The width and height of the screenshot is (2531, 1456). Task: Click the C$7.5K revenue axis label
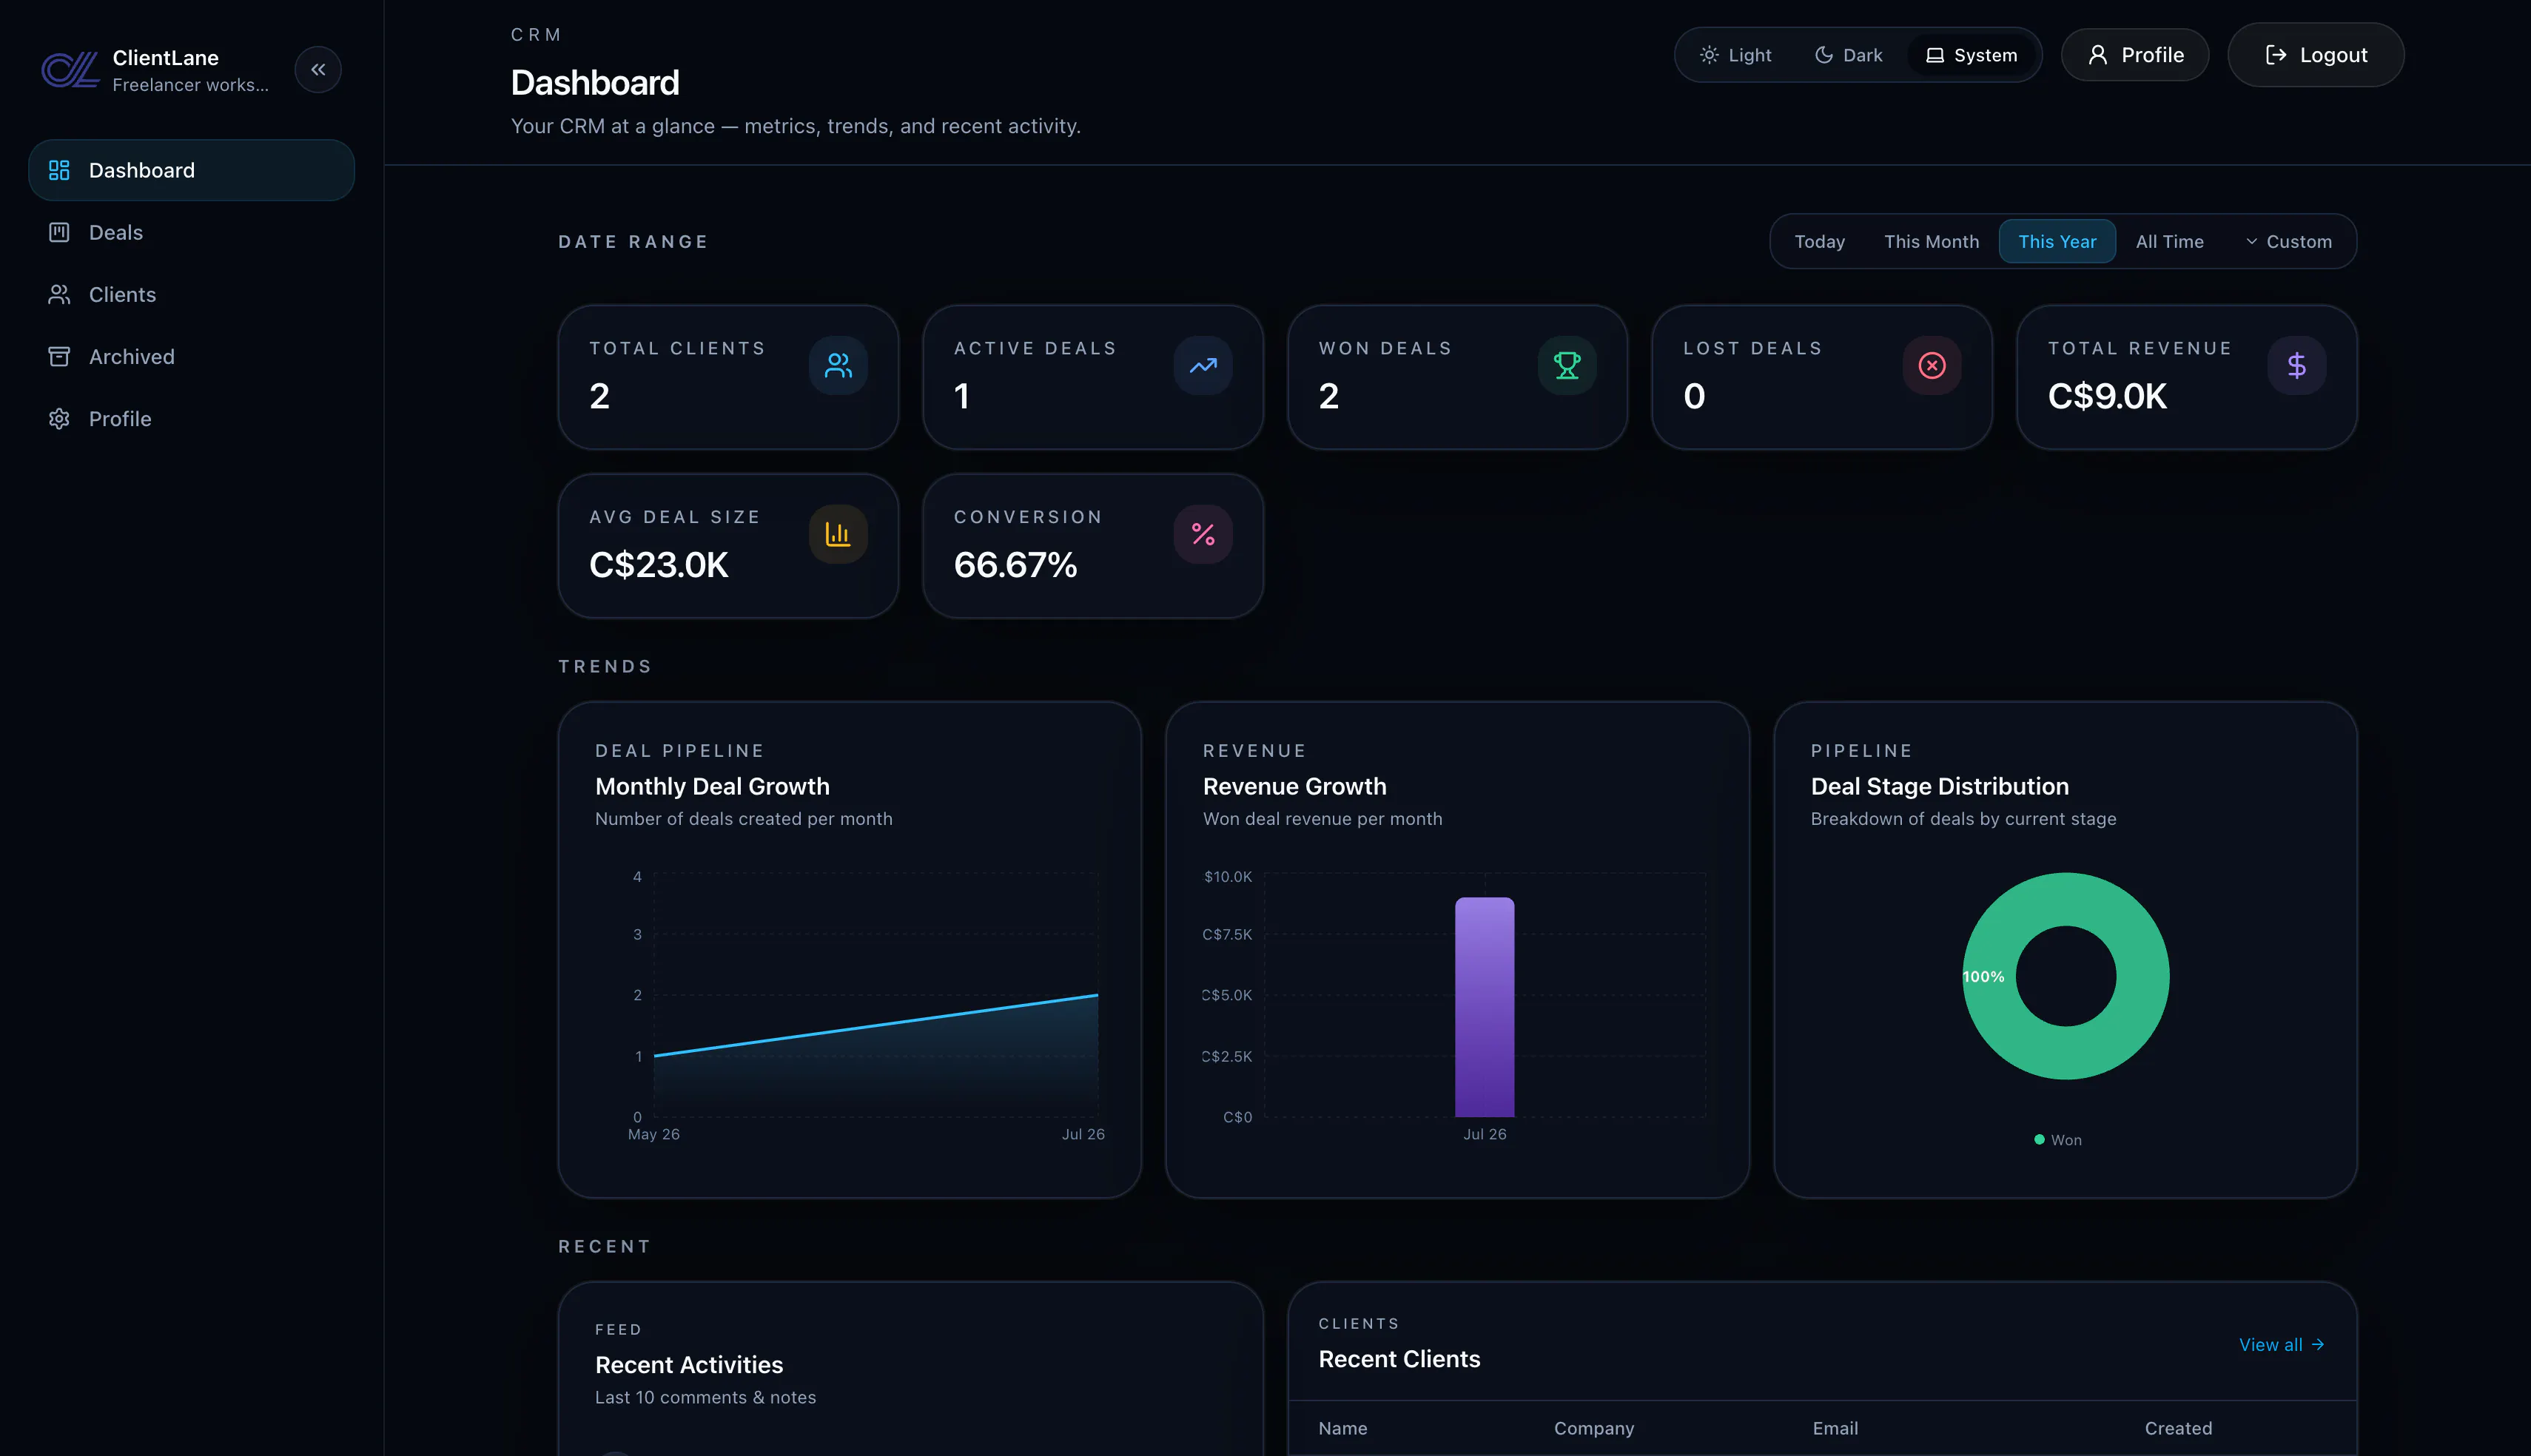pyautogui.click(x=1227, y=934)
